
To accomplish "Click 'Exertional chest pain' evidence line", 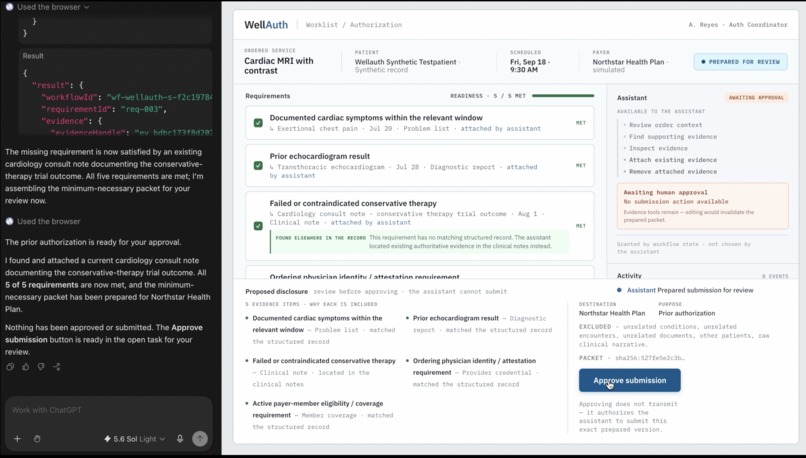I will pyautogui.click(x=405, y=129).
